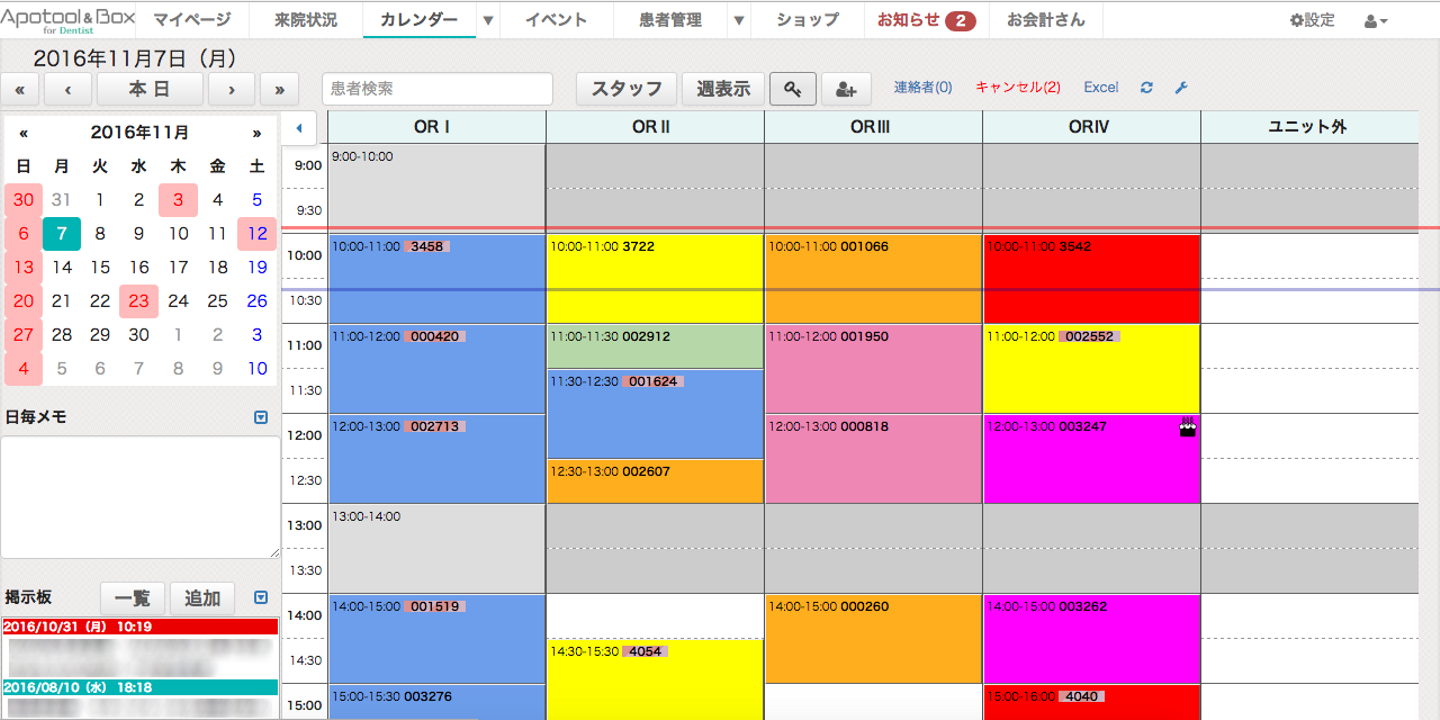Click the OR III column header
This screenshot has height=720, width=1440.
873,127
